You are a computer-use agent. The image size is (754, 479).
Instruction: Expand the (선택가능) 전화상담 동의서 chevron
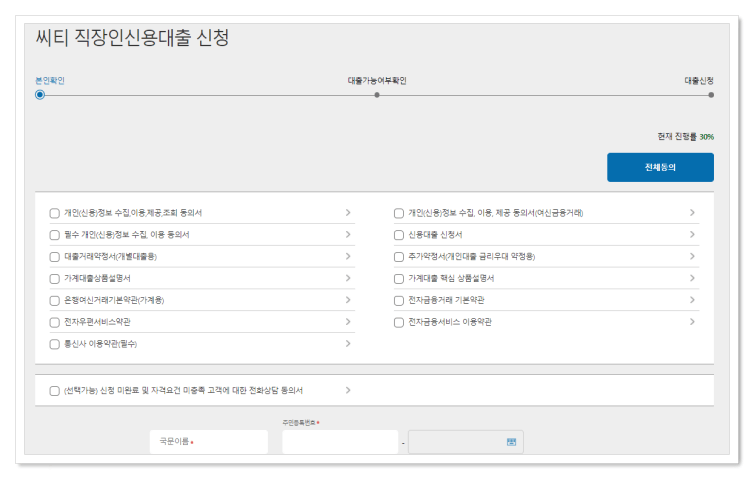(x=348, y=390)
